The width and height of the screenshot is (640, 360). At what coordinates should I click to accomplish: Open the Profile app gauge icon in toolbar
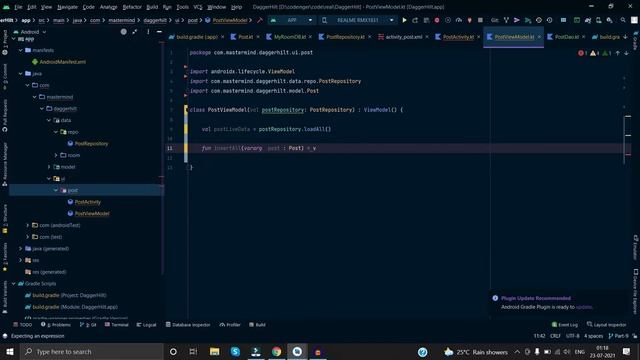point(459,20)
